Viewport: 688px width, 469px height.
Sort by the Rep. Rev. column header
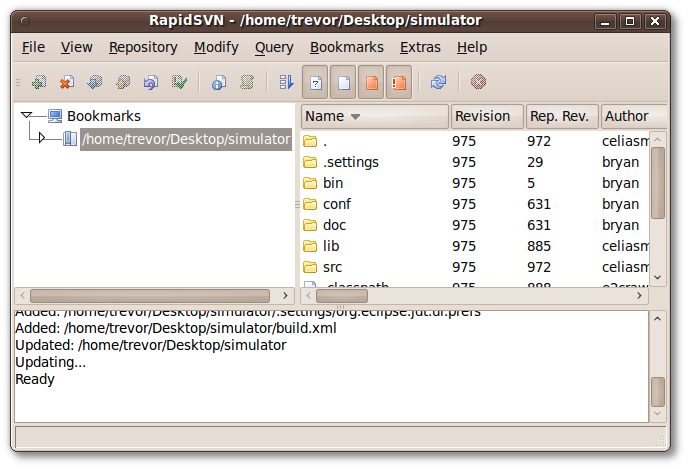(562, 117)
